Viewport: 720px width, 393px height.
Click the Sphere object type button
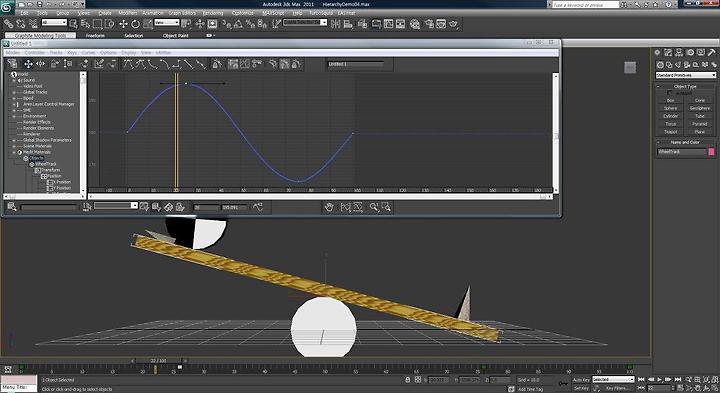[x=670, y=108]
